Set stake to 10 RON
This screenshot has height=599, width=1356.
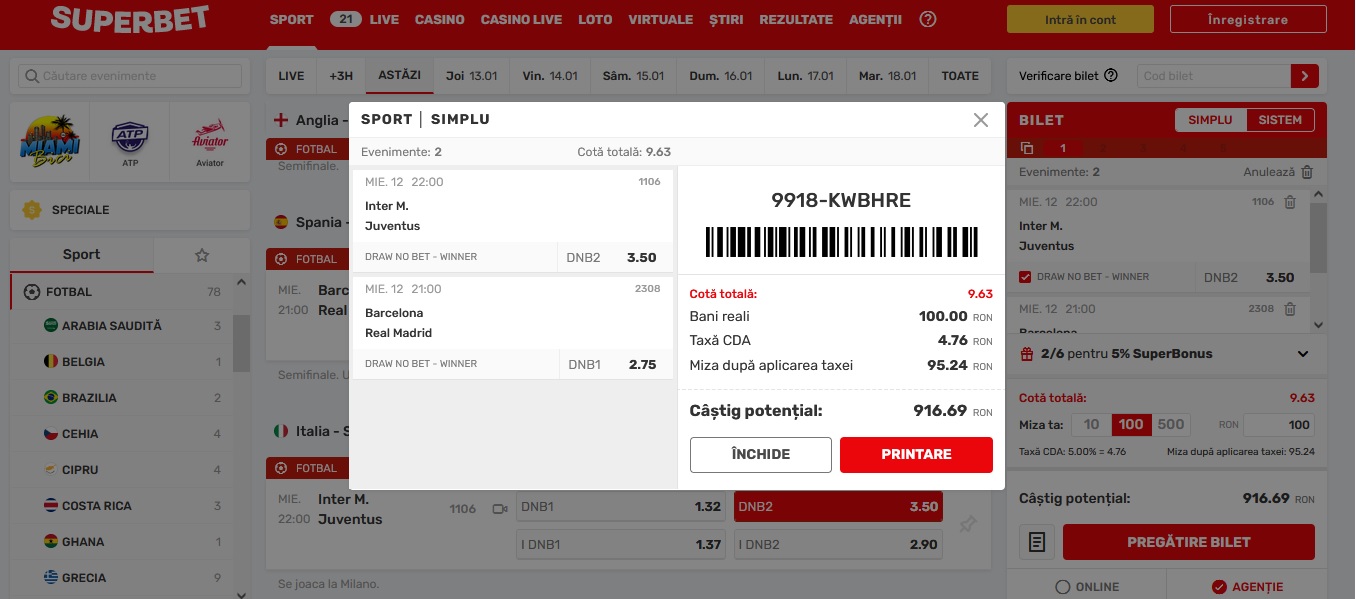(x=1091, y=425)
